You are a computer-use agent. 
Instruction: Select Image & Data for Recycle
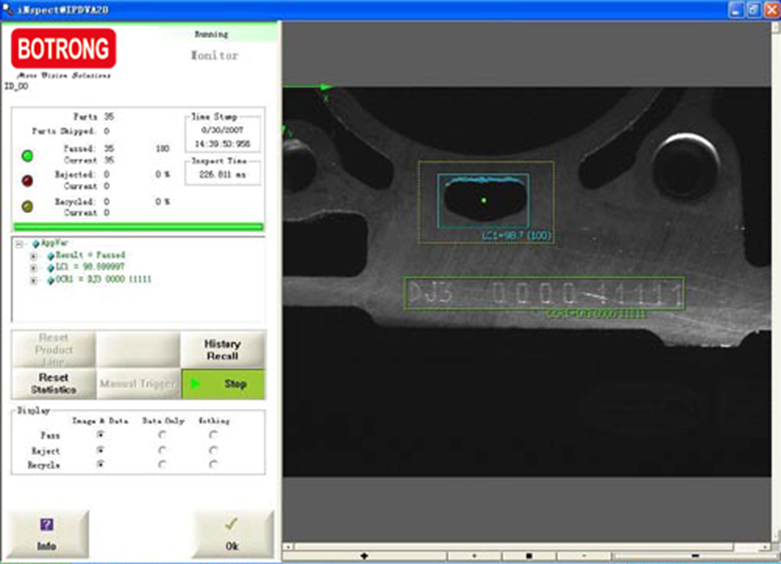pyautogui.click(x=101, y=464)
